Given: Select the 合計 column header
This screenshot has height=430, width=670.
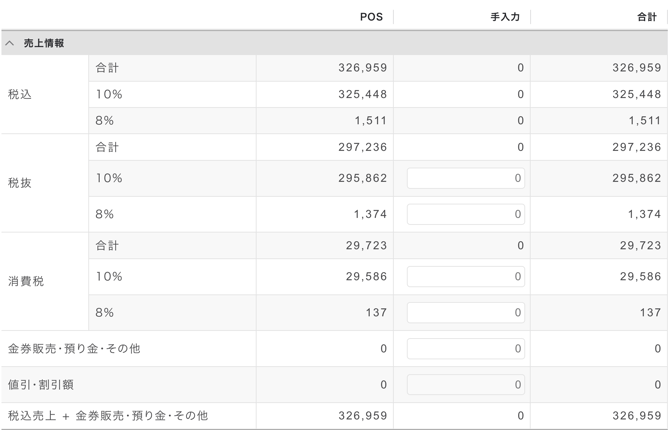Looking at the screenshot, I should pos(646,17).
